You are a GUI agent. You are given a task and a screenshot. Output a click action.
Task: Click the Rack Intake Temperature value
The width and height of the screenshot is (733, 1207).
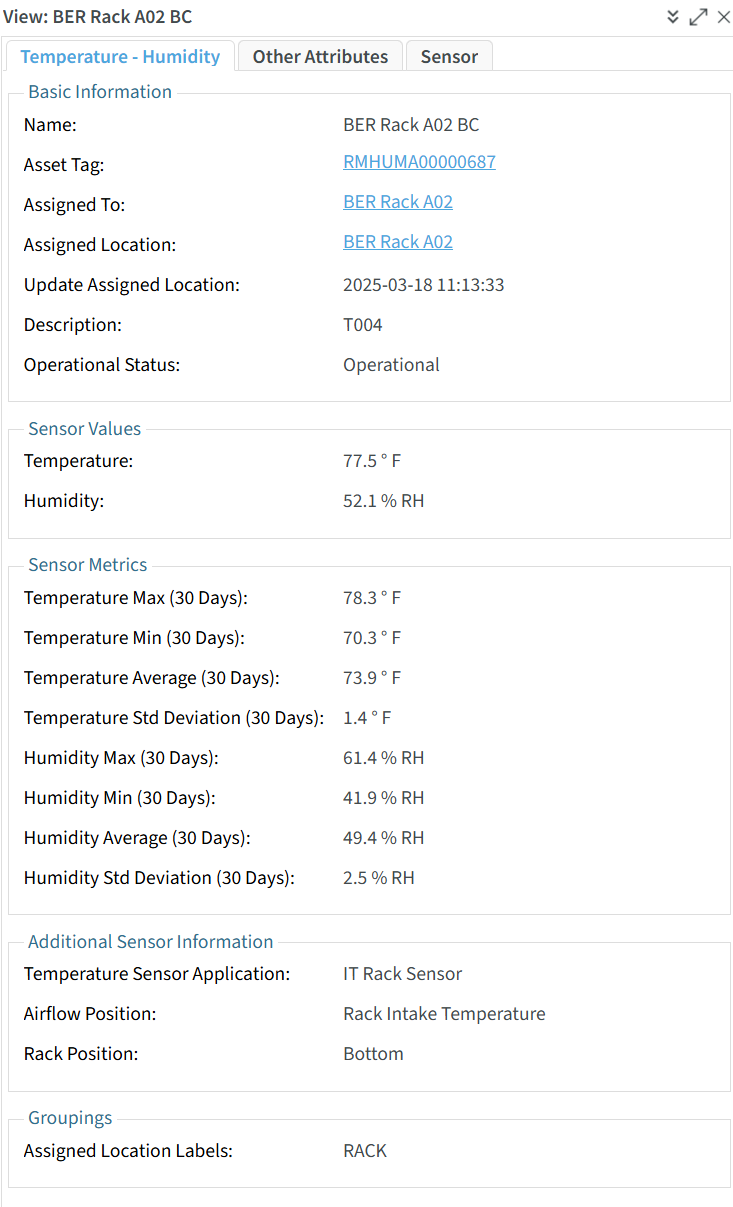click(444, 1014)
